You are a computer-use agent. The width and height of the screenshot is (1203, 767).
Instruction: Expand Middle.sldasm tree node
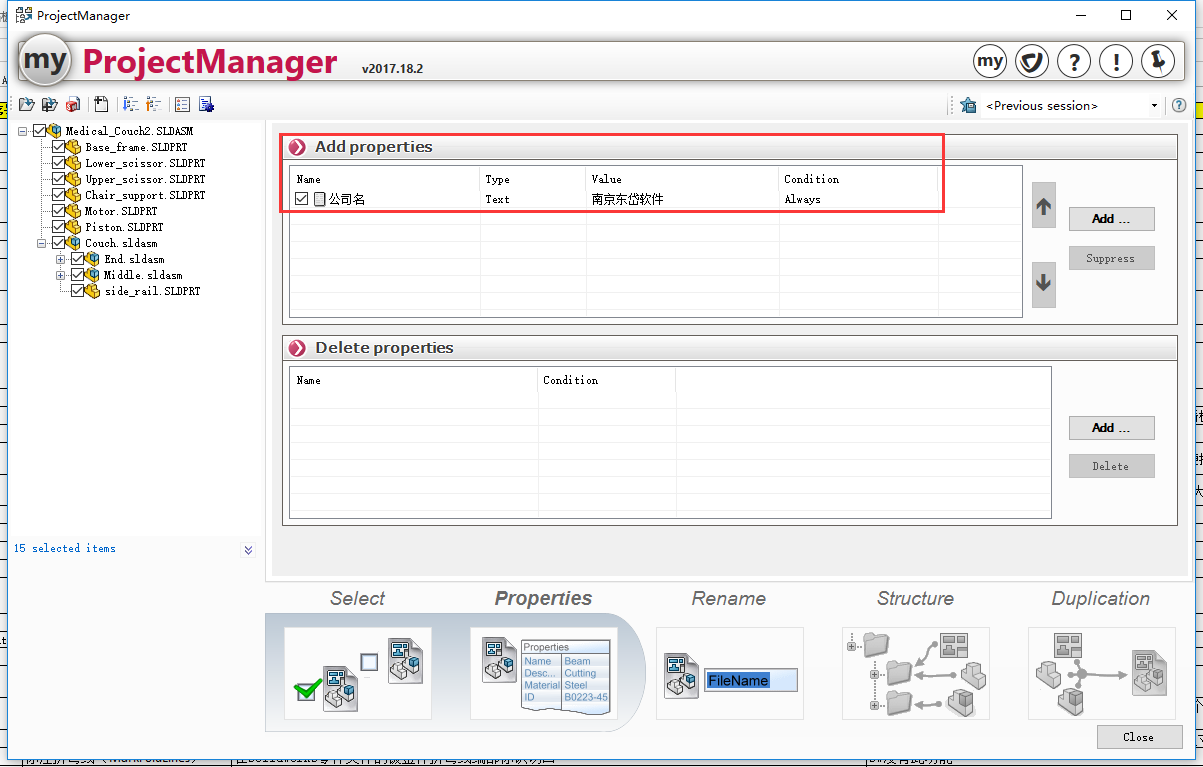(61, 275)
